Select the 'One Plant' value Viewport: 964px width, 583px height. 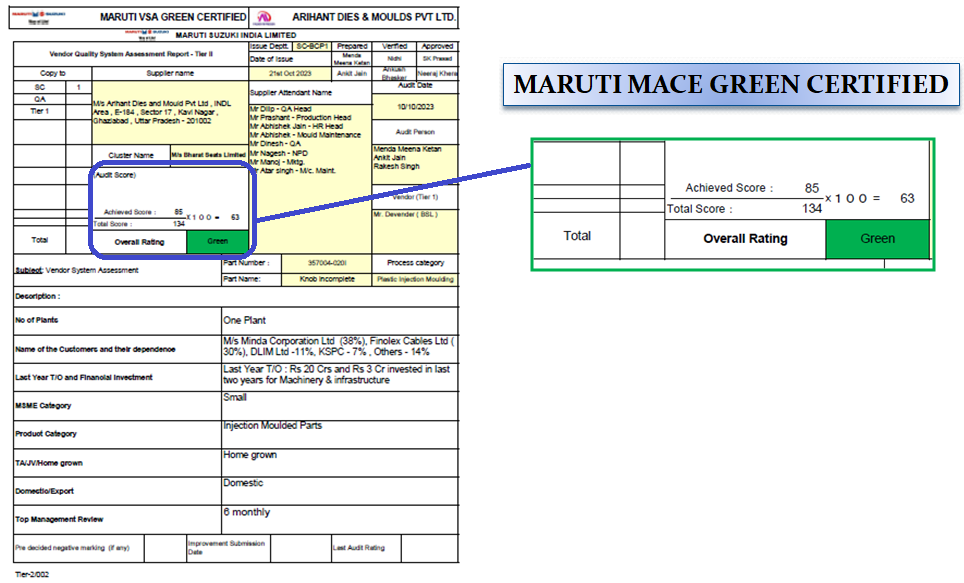245,320
